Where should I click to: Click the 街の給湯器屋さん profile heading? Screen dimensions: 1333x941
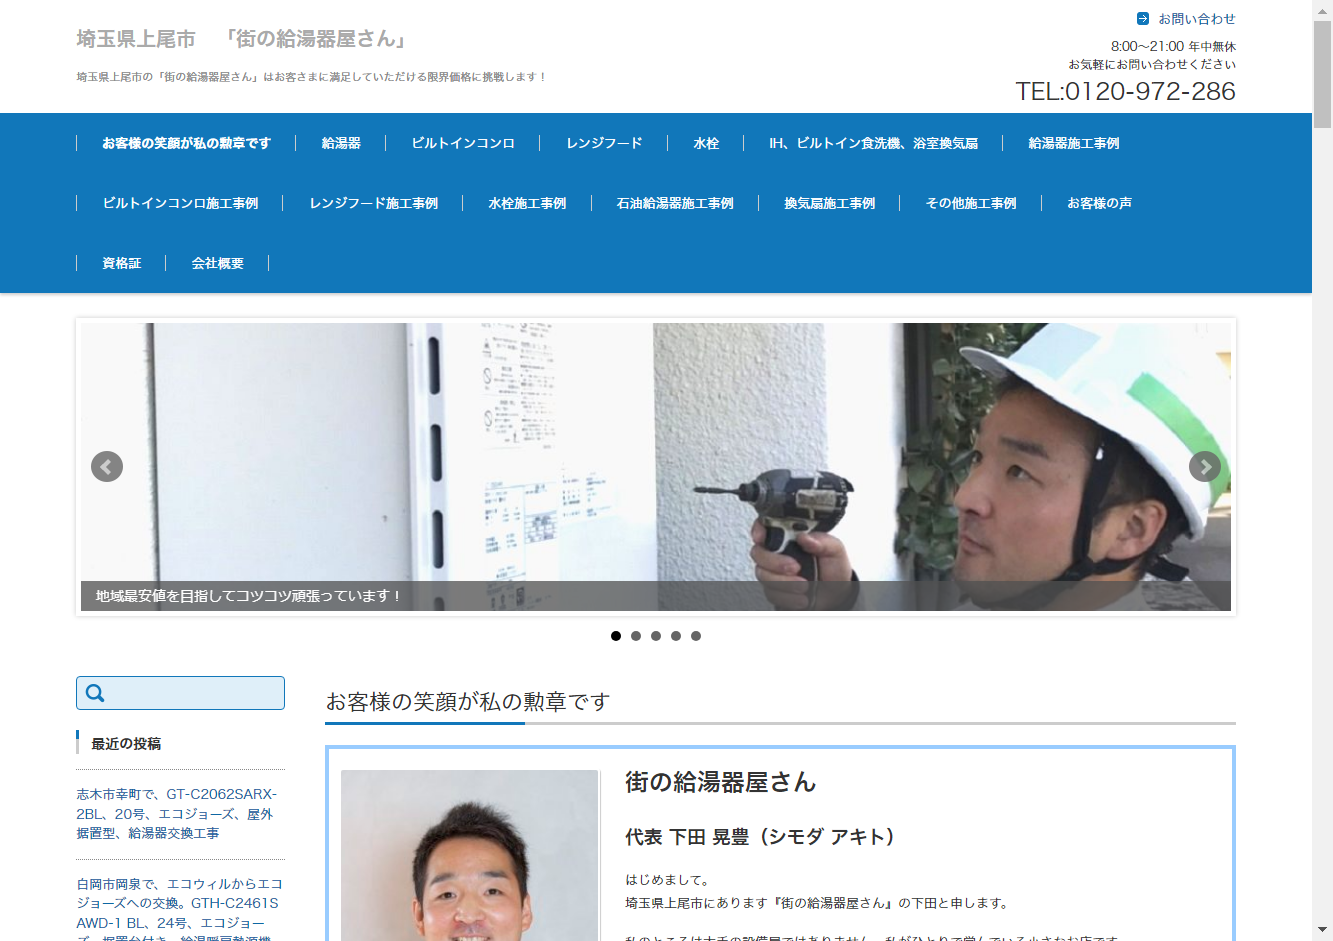[721, 782]
